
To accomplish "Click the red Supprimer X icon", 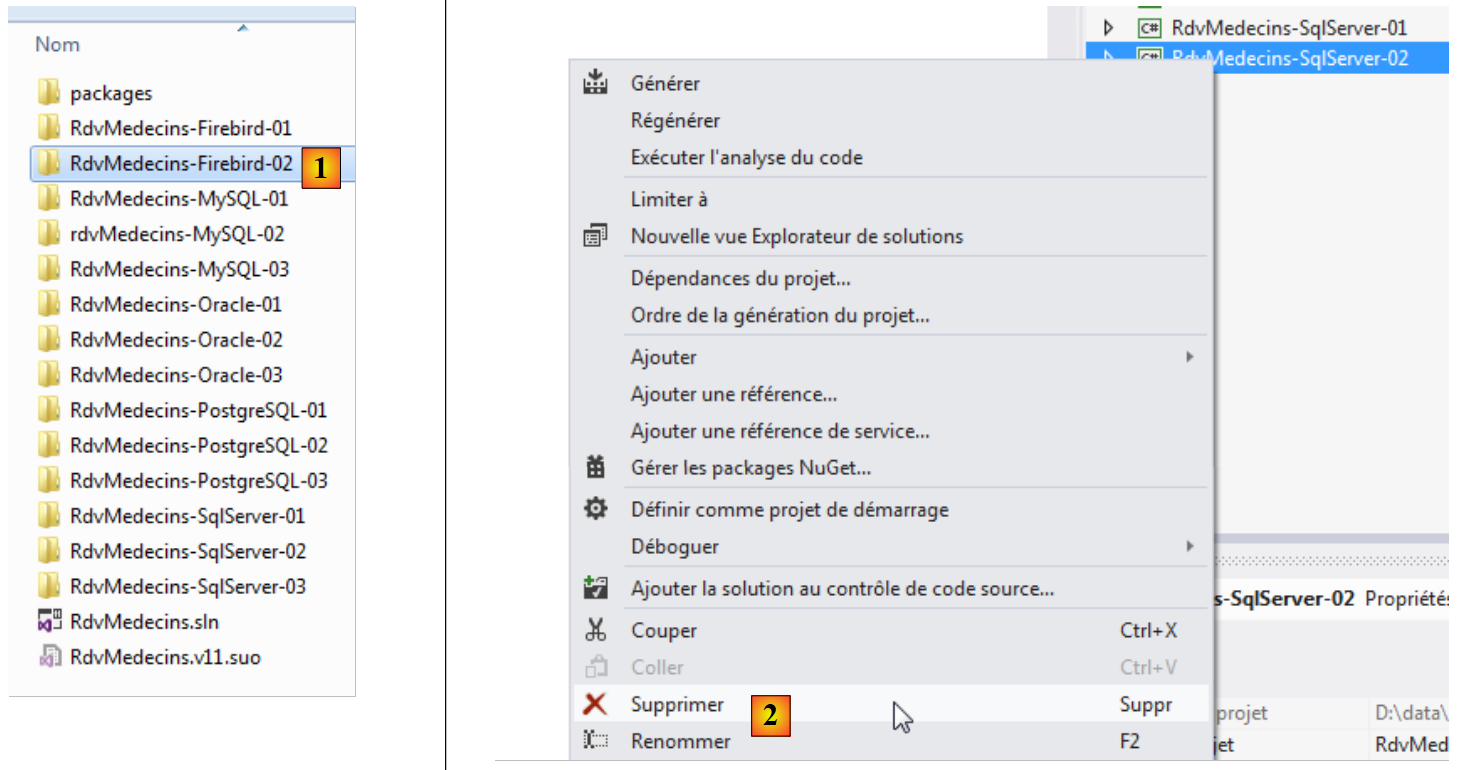I will pyautogui.click(x=595, y=704).
